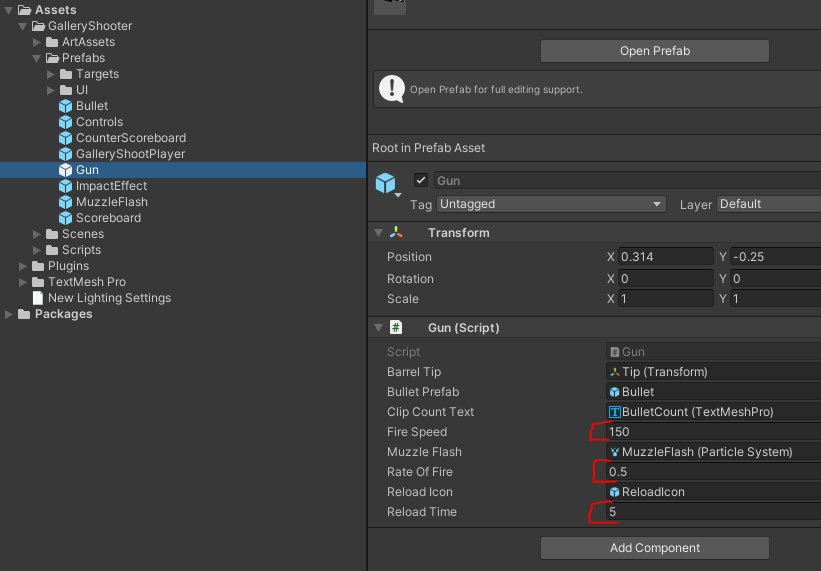Viewport: 821px width, 571px height.
Task: Click the Add Component button
Action: [x=654, y=548]
